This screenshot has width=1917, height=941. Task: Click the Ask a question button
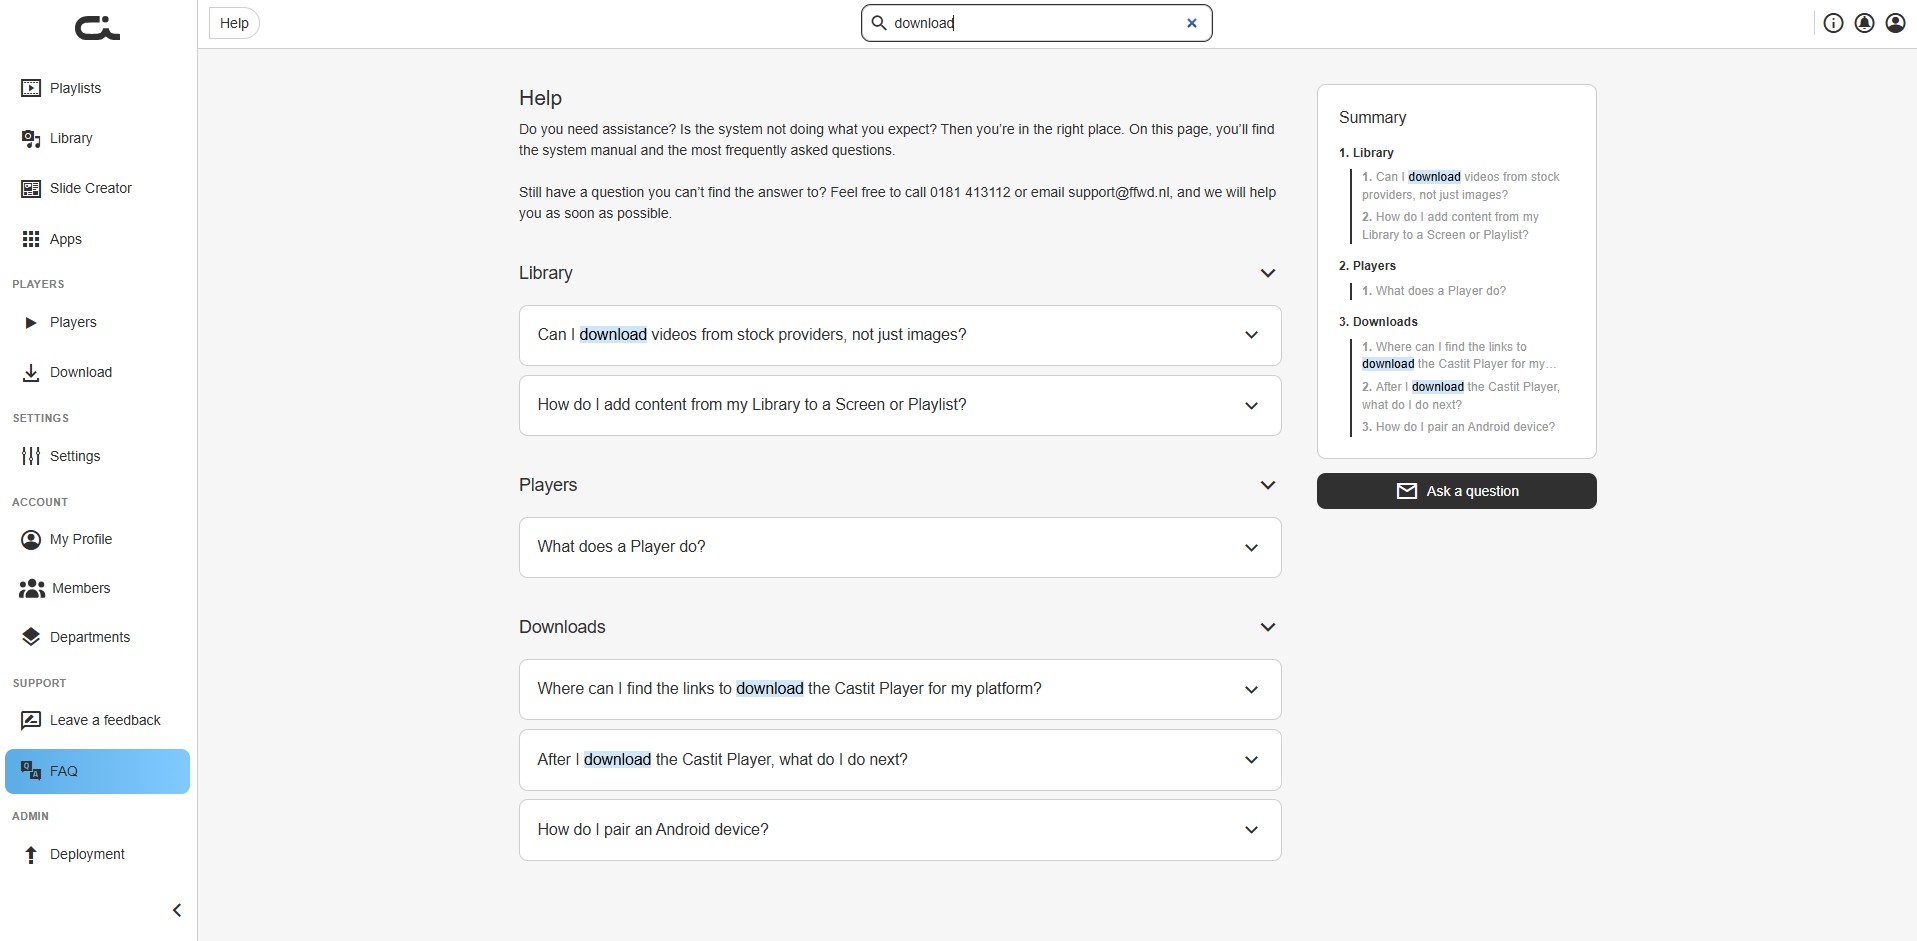(1456, 491)
